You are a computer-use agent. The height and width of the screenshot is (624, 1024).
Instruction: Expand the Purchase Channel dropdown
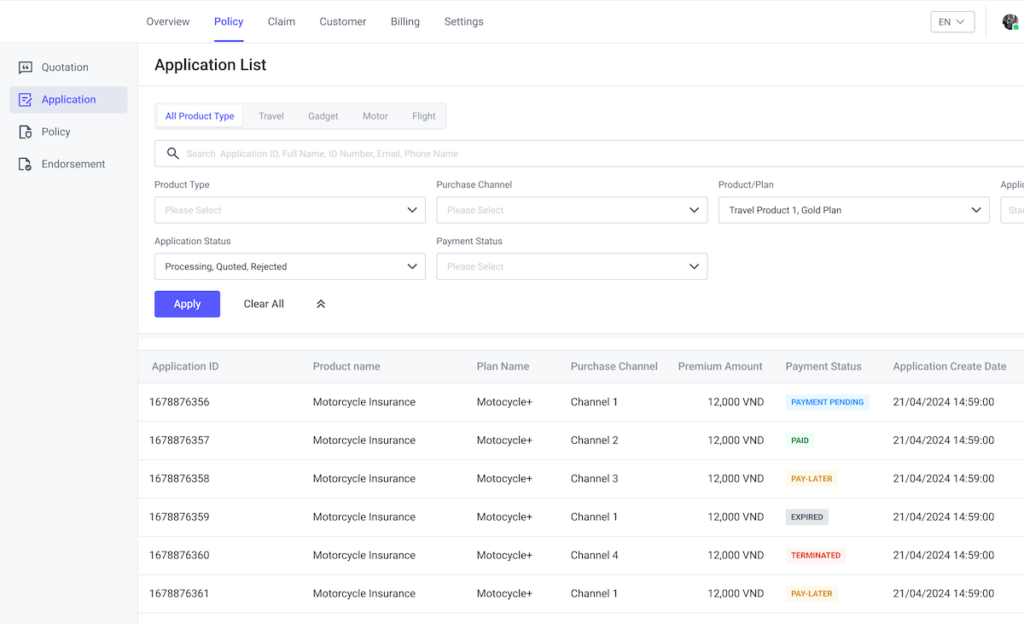[x=571, y=210]
